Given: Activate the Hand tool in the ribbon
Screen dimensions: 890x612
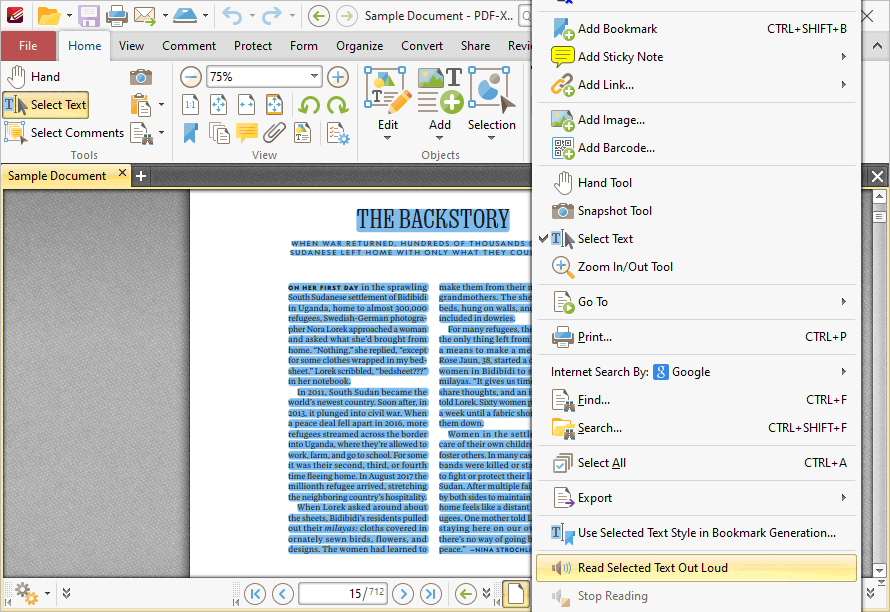Looking at the screenshot, I should (x=33, y=77).
